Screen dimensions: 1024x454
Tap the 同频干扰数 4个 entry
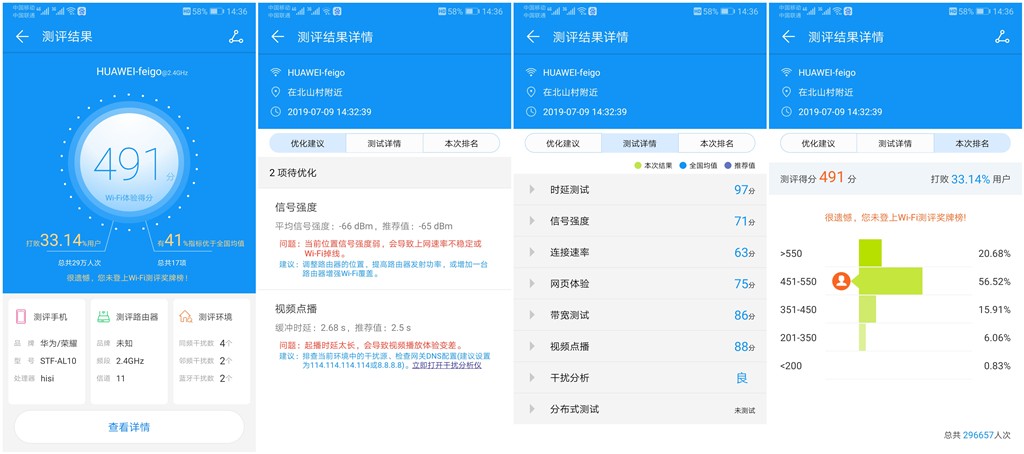pos(206,343)
